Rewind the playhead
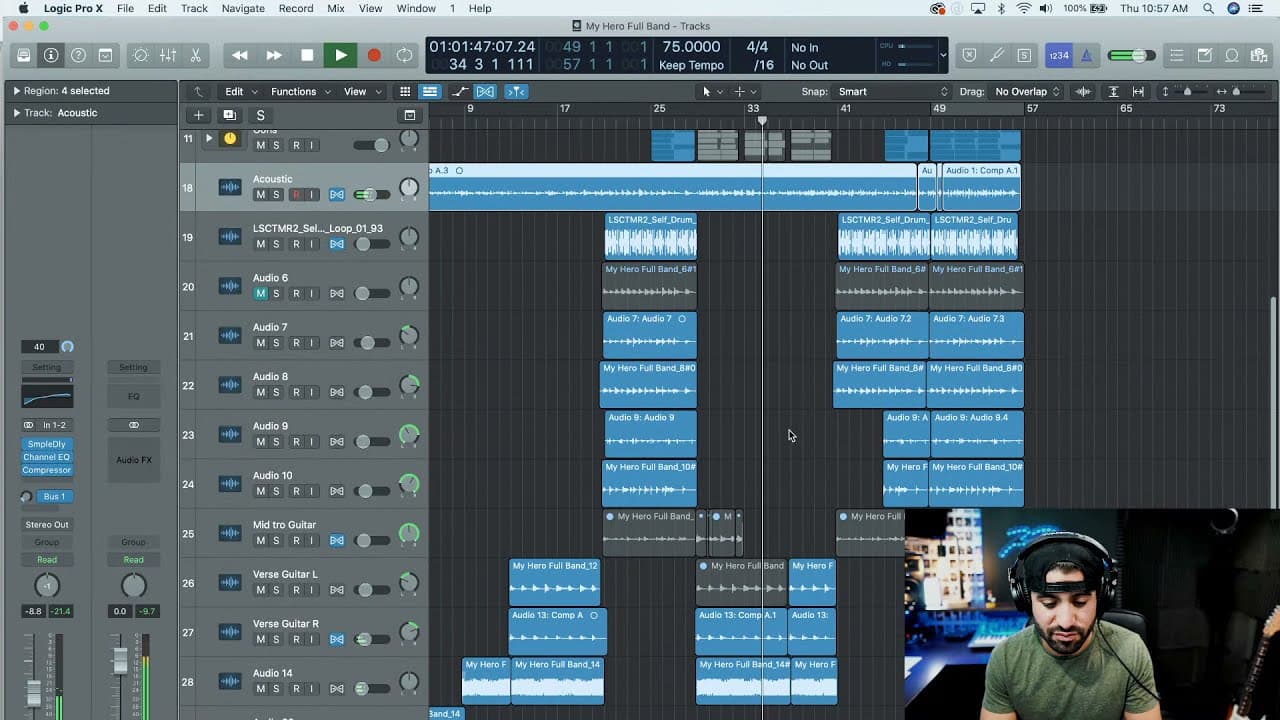 [x=240, y=56]
